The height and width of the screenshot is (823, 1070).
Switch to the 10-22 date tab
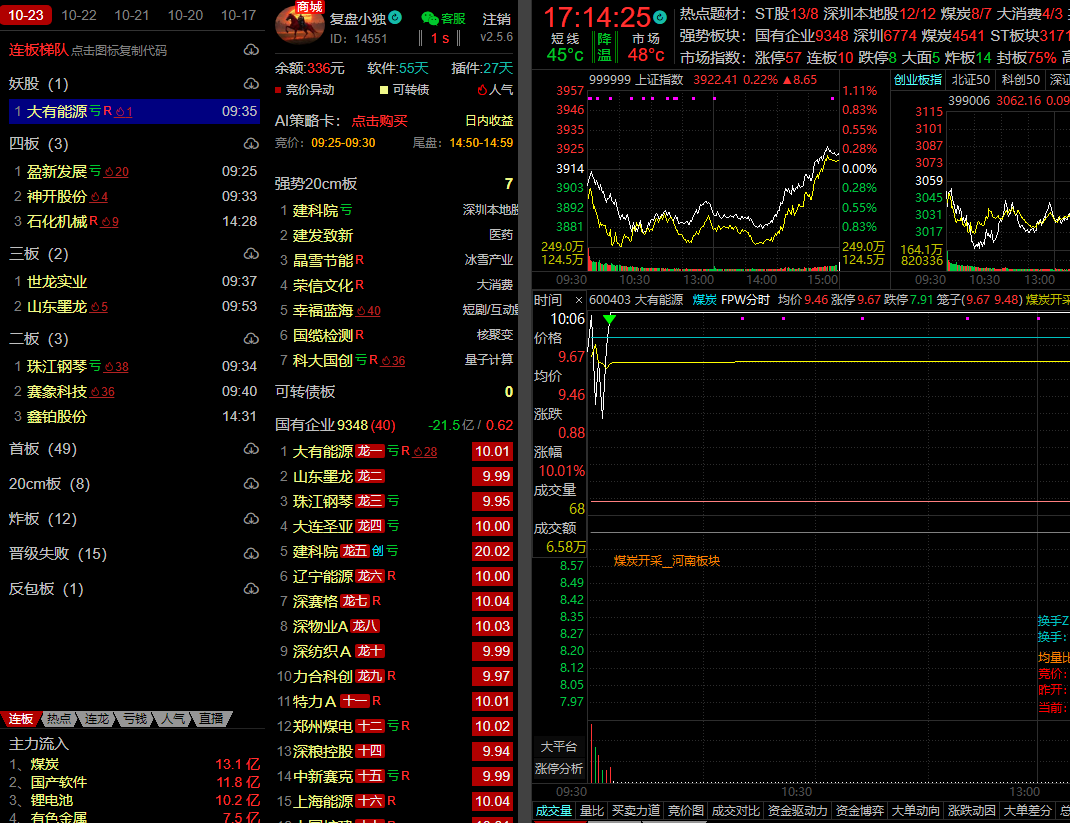78,15
